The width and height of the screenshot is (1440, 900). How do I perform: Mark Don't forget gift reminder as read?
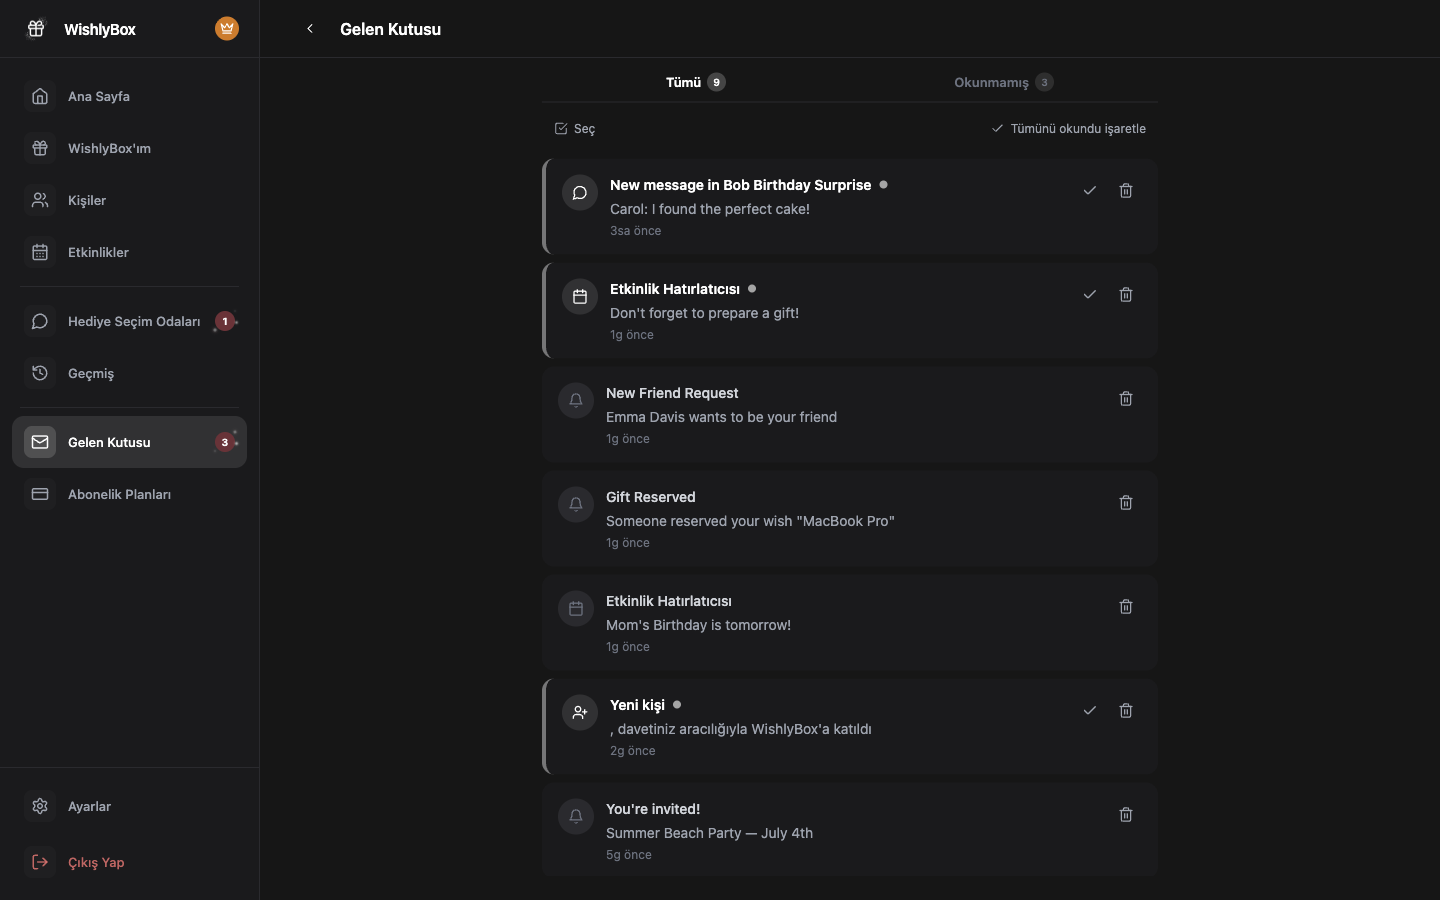(x=1090, y=294)
